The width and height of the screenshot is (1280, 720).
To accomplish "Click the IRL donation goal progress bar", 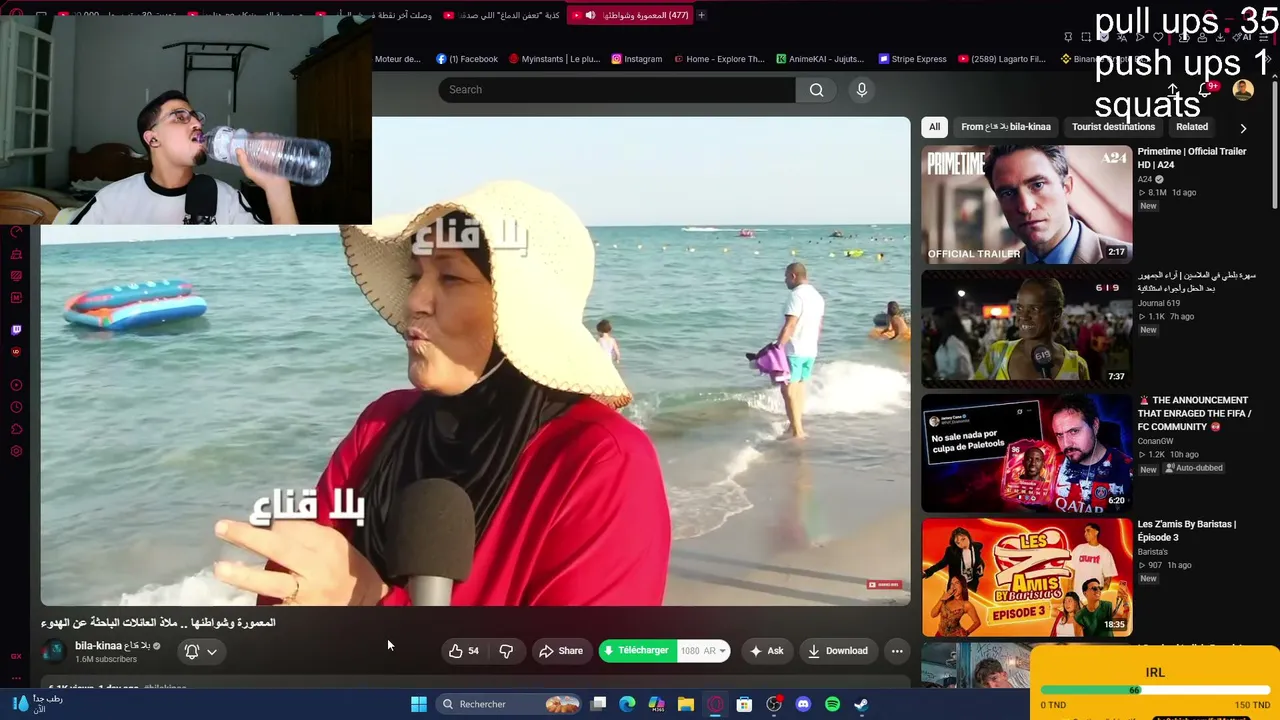I will click(1155, 690).
